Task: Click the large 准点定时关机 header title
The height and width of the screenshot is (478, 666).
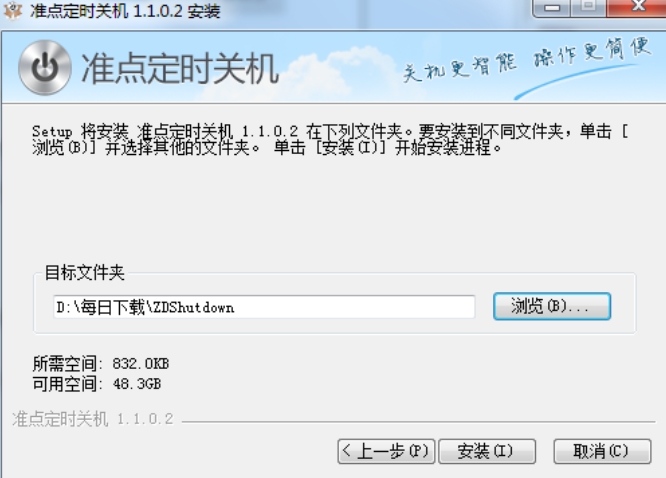Action: coord(180,68)
